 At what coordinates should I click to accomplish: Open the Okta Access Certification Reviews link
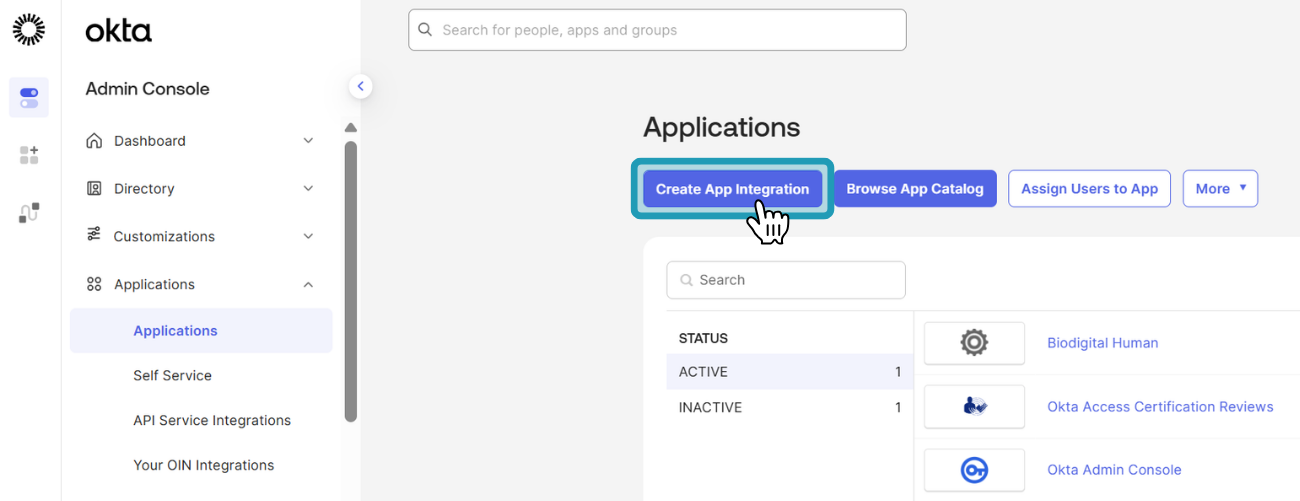(x=1160, y=407)
